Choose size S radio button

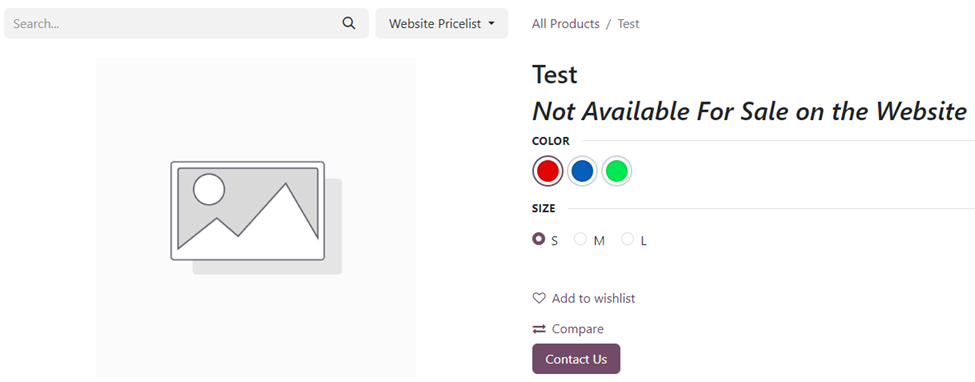[x=538, y=239]
